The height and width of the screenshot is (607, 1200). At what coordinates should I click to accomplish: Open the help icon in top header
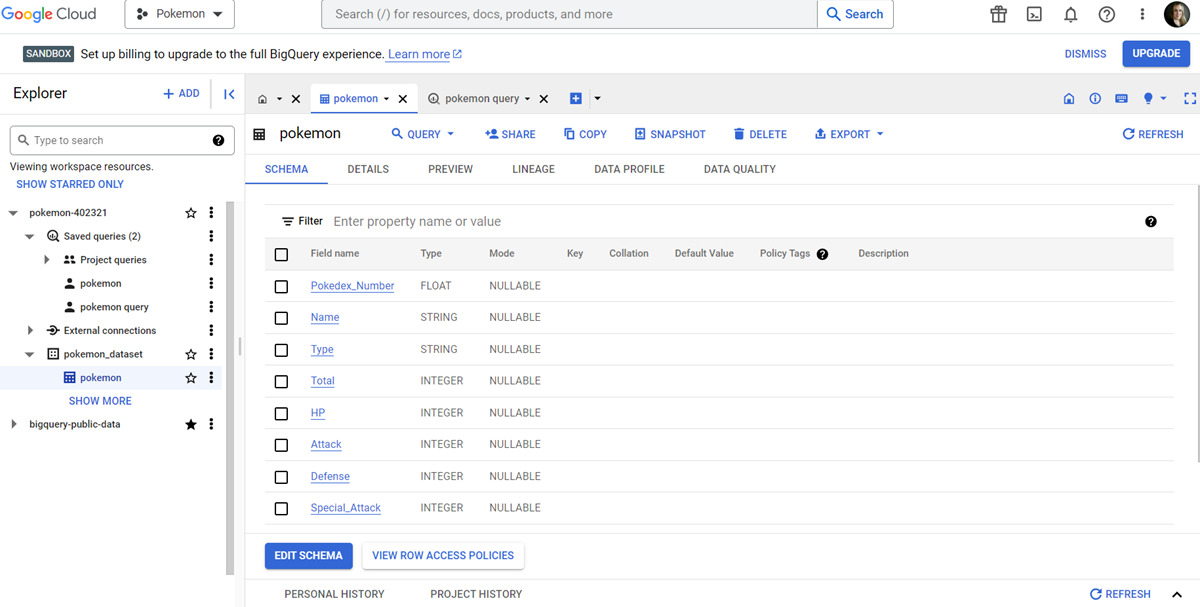[1106, 14]
